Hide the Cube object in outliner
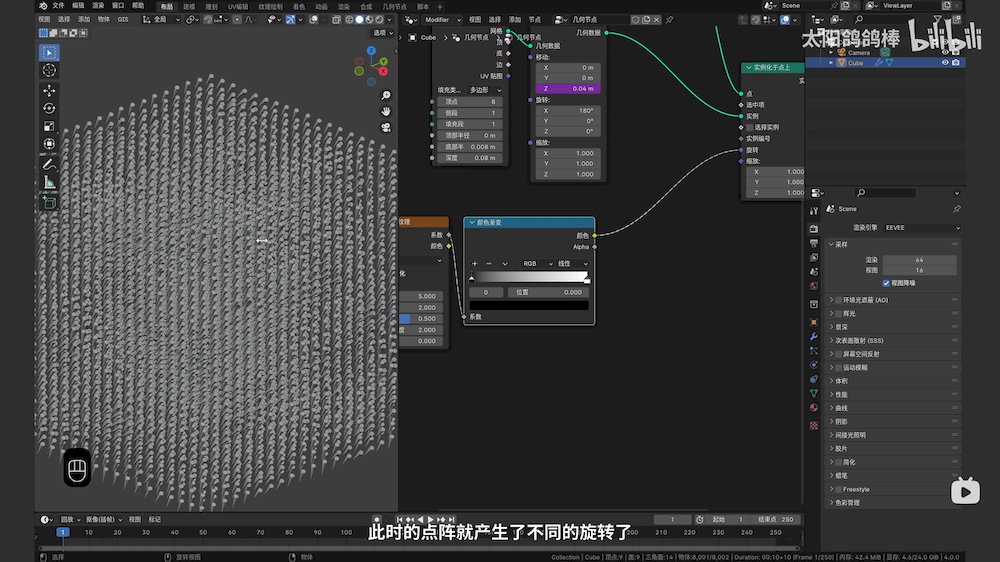 click(945, 63)
